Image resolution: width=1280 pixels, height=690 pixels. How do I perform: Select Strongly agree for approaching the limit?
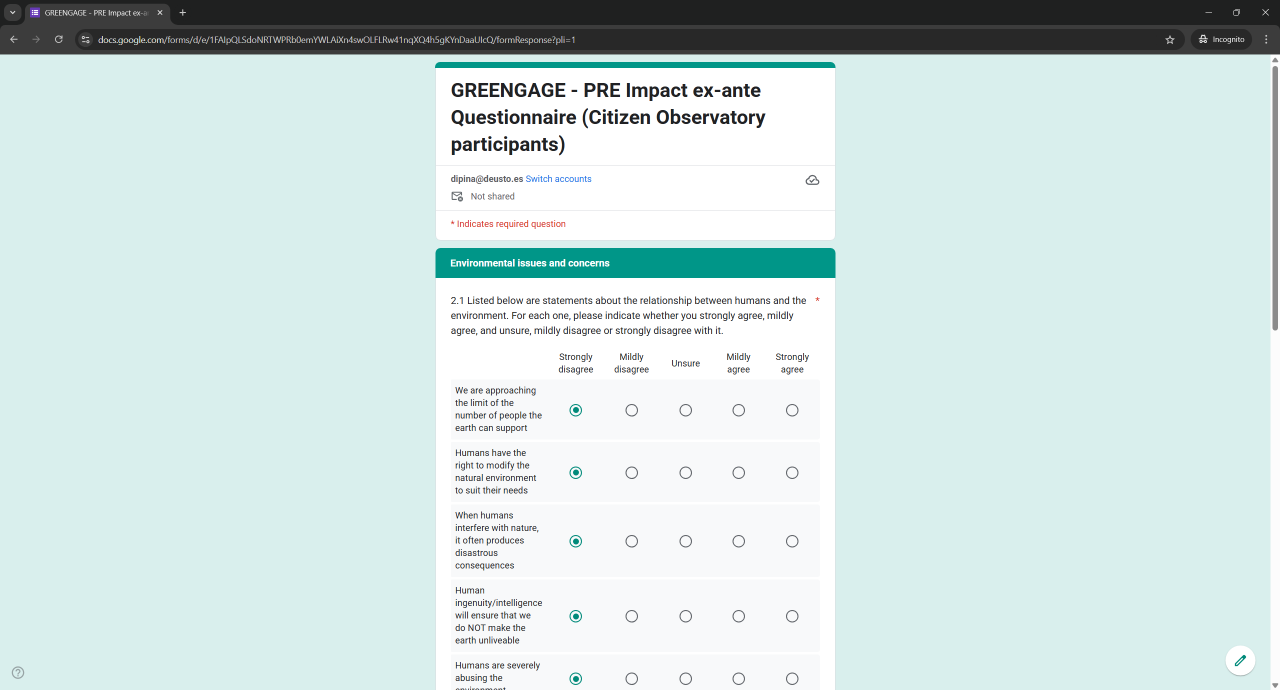tap(792, 410)
